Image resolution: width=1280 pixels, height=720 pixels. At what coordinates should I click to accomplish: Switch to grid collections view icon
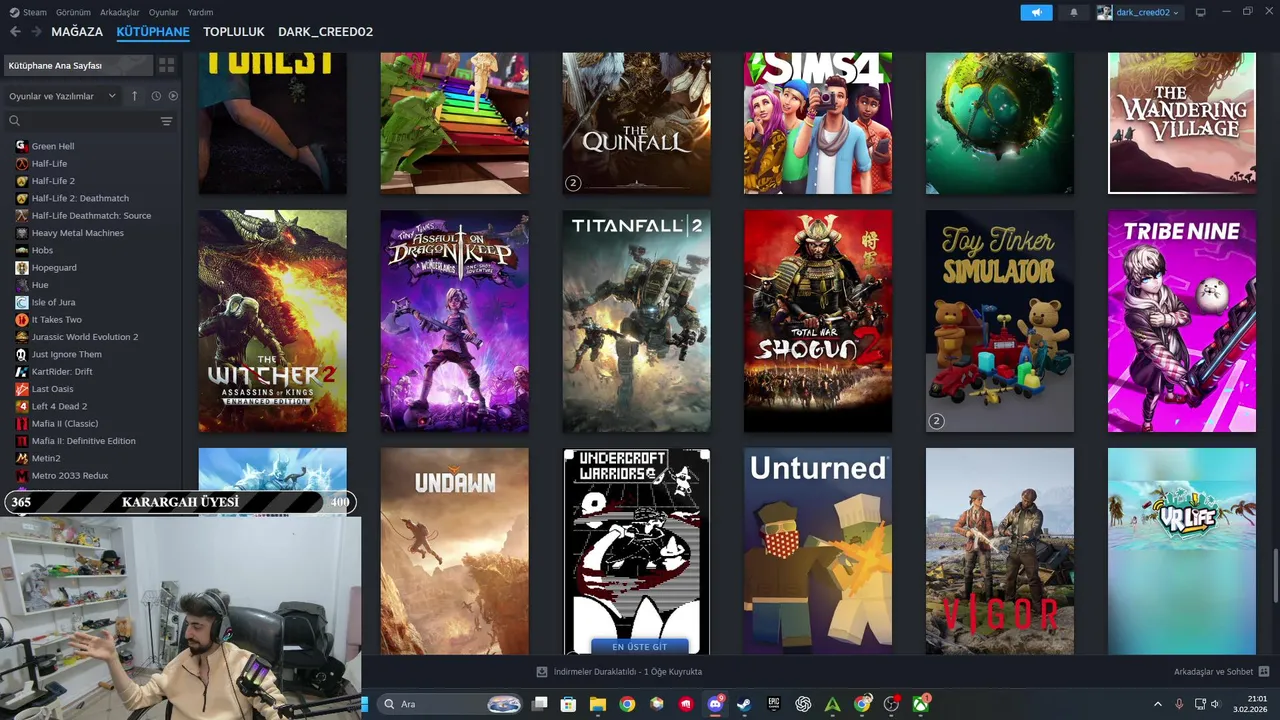click(x=167, y=65)
